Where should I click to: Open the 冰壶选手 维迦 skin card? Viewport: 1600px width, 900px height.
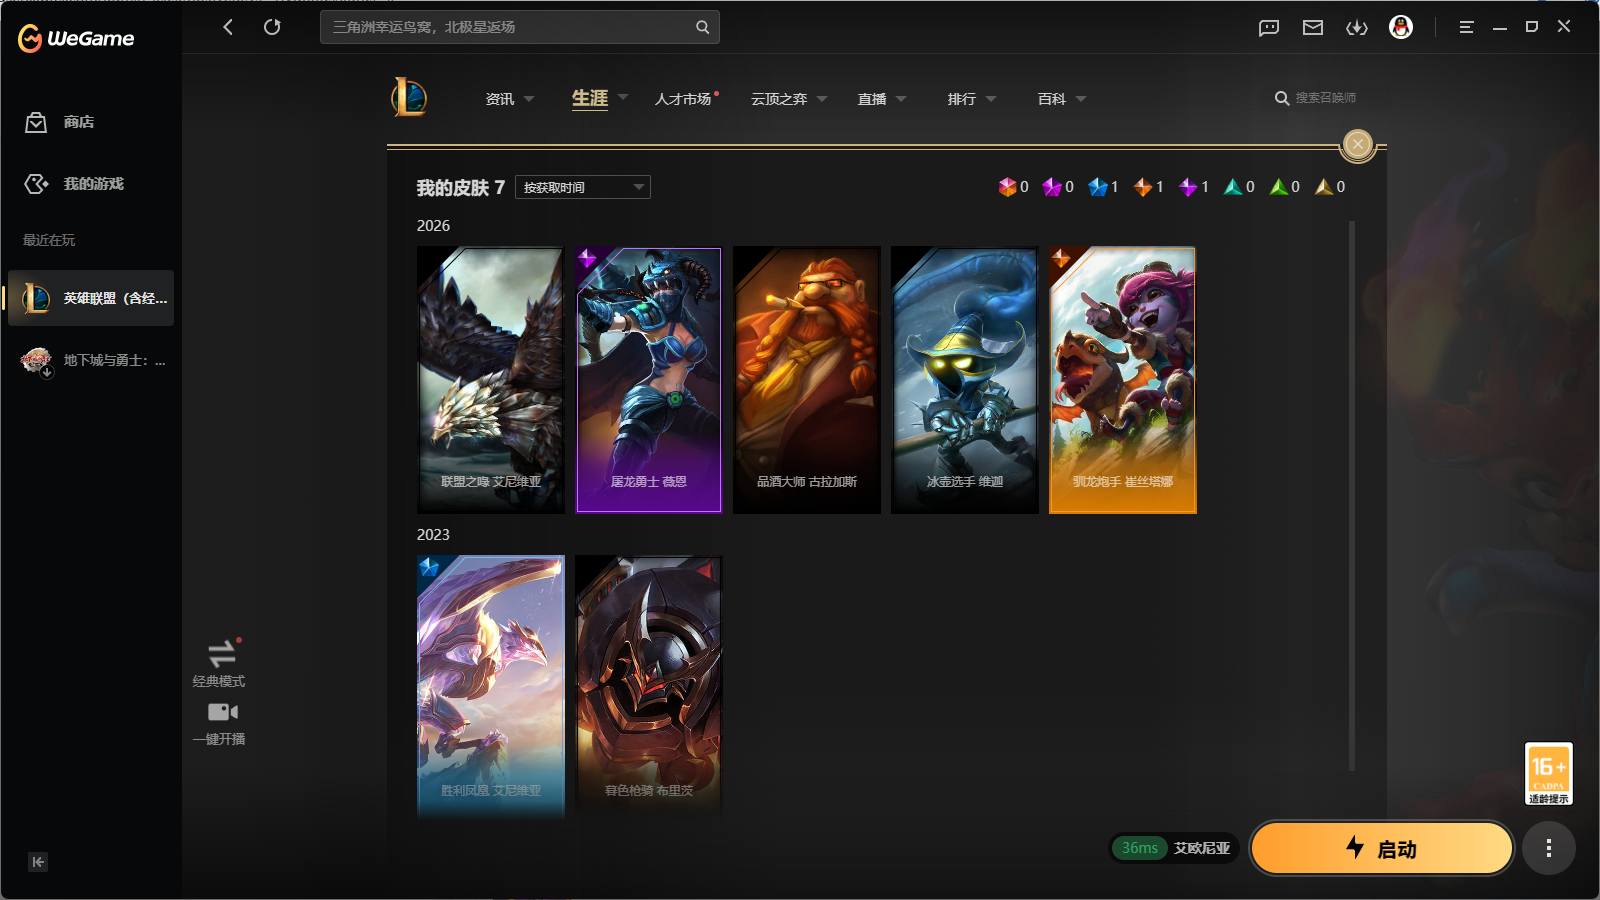pyautogui.click(x=965, y=380)
